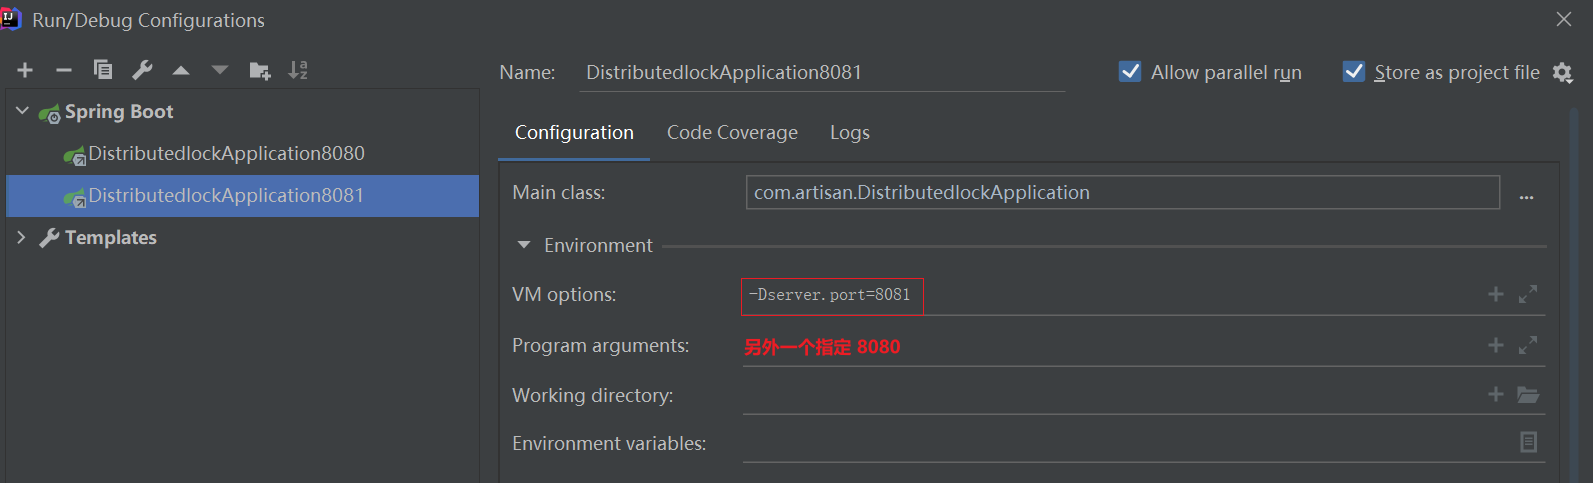Select the Templates node label
The image size is (1593, 483).
tap(111, 238)
